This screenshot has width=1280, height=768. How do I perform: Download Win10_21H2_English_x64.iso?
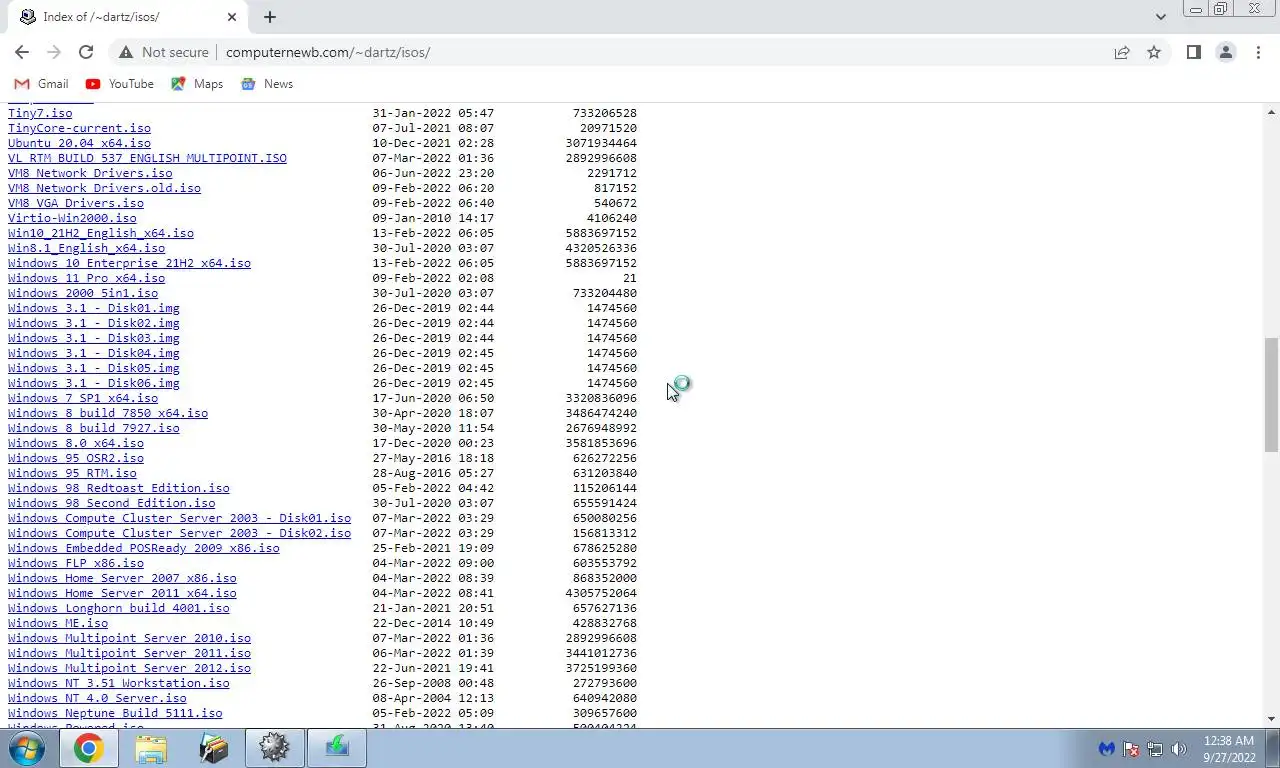coord(101,233)
